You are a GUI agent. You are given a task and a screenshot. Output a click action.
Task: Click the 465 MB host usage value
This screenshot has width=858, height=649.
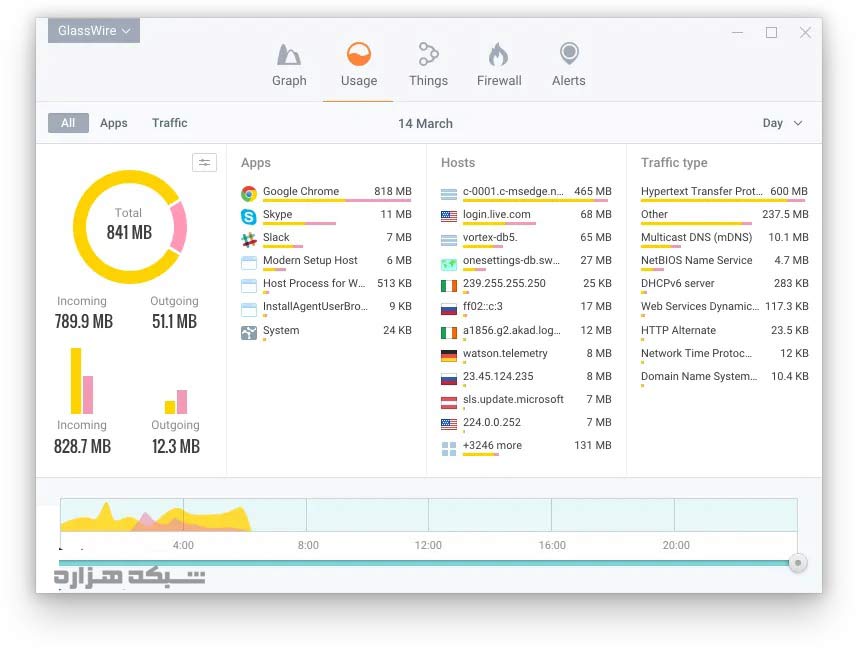pyautogui.click(x=593, y=192)
